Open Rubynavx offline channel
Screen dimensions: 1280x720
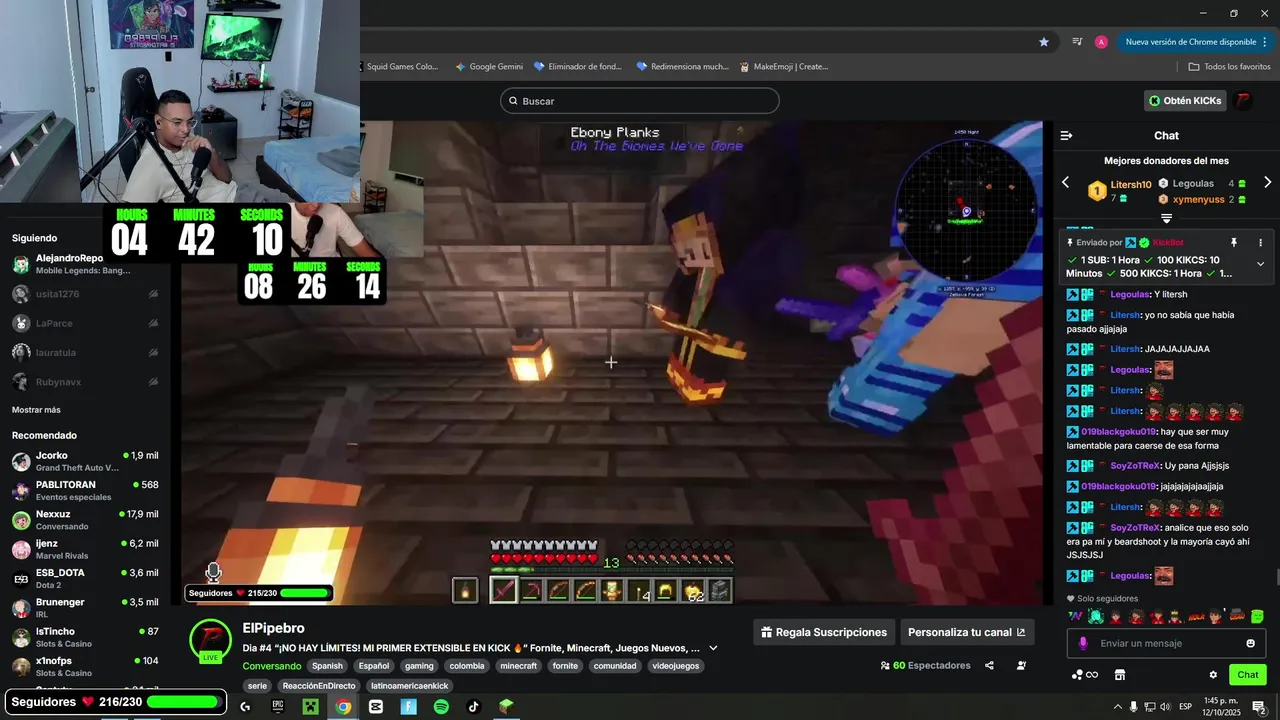pyautogui.click(x=85, y=381)
